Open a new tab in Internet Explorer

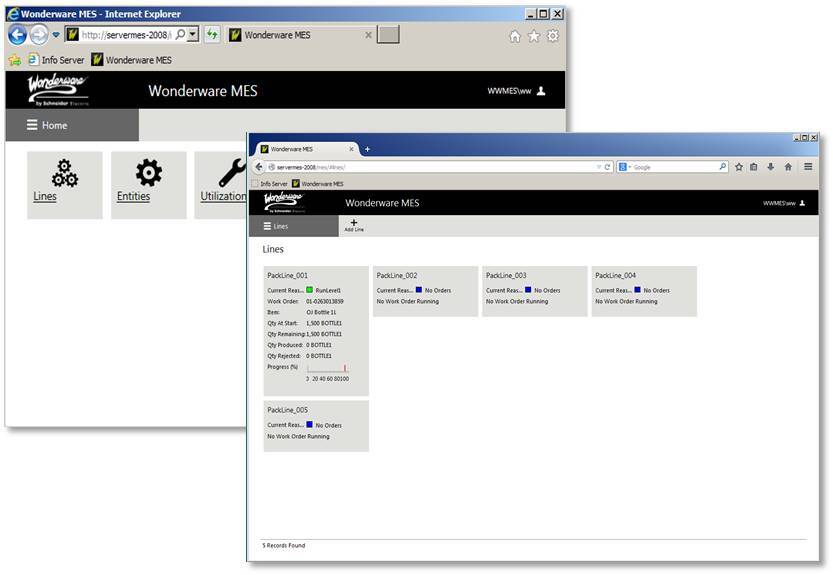(388, 35)
